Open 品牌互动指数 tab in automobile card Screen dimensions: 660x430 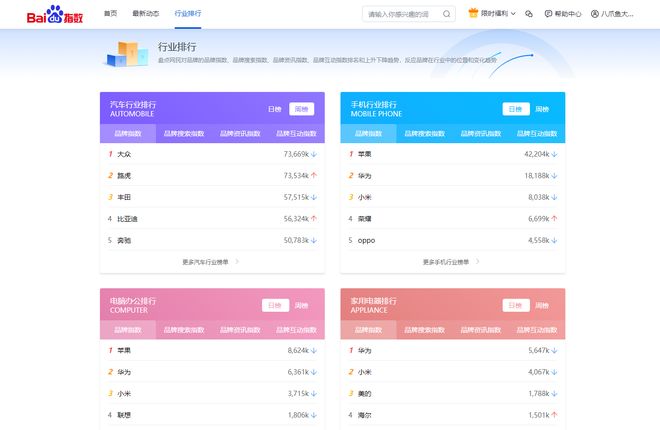coord(296,133)
